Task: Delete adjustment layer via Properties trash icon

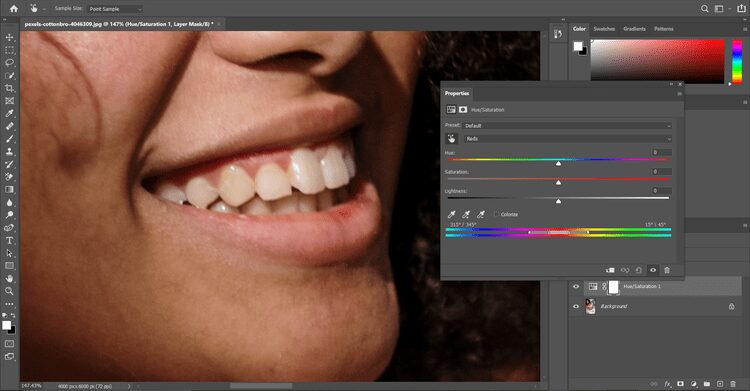Action: tap(667, 270)
